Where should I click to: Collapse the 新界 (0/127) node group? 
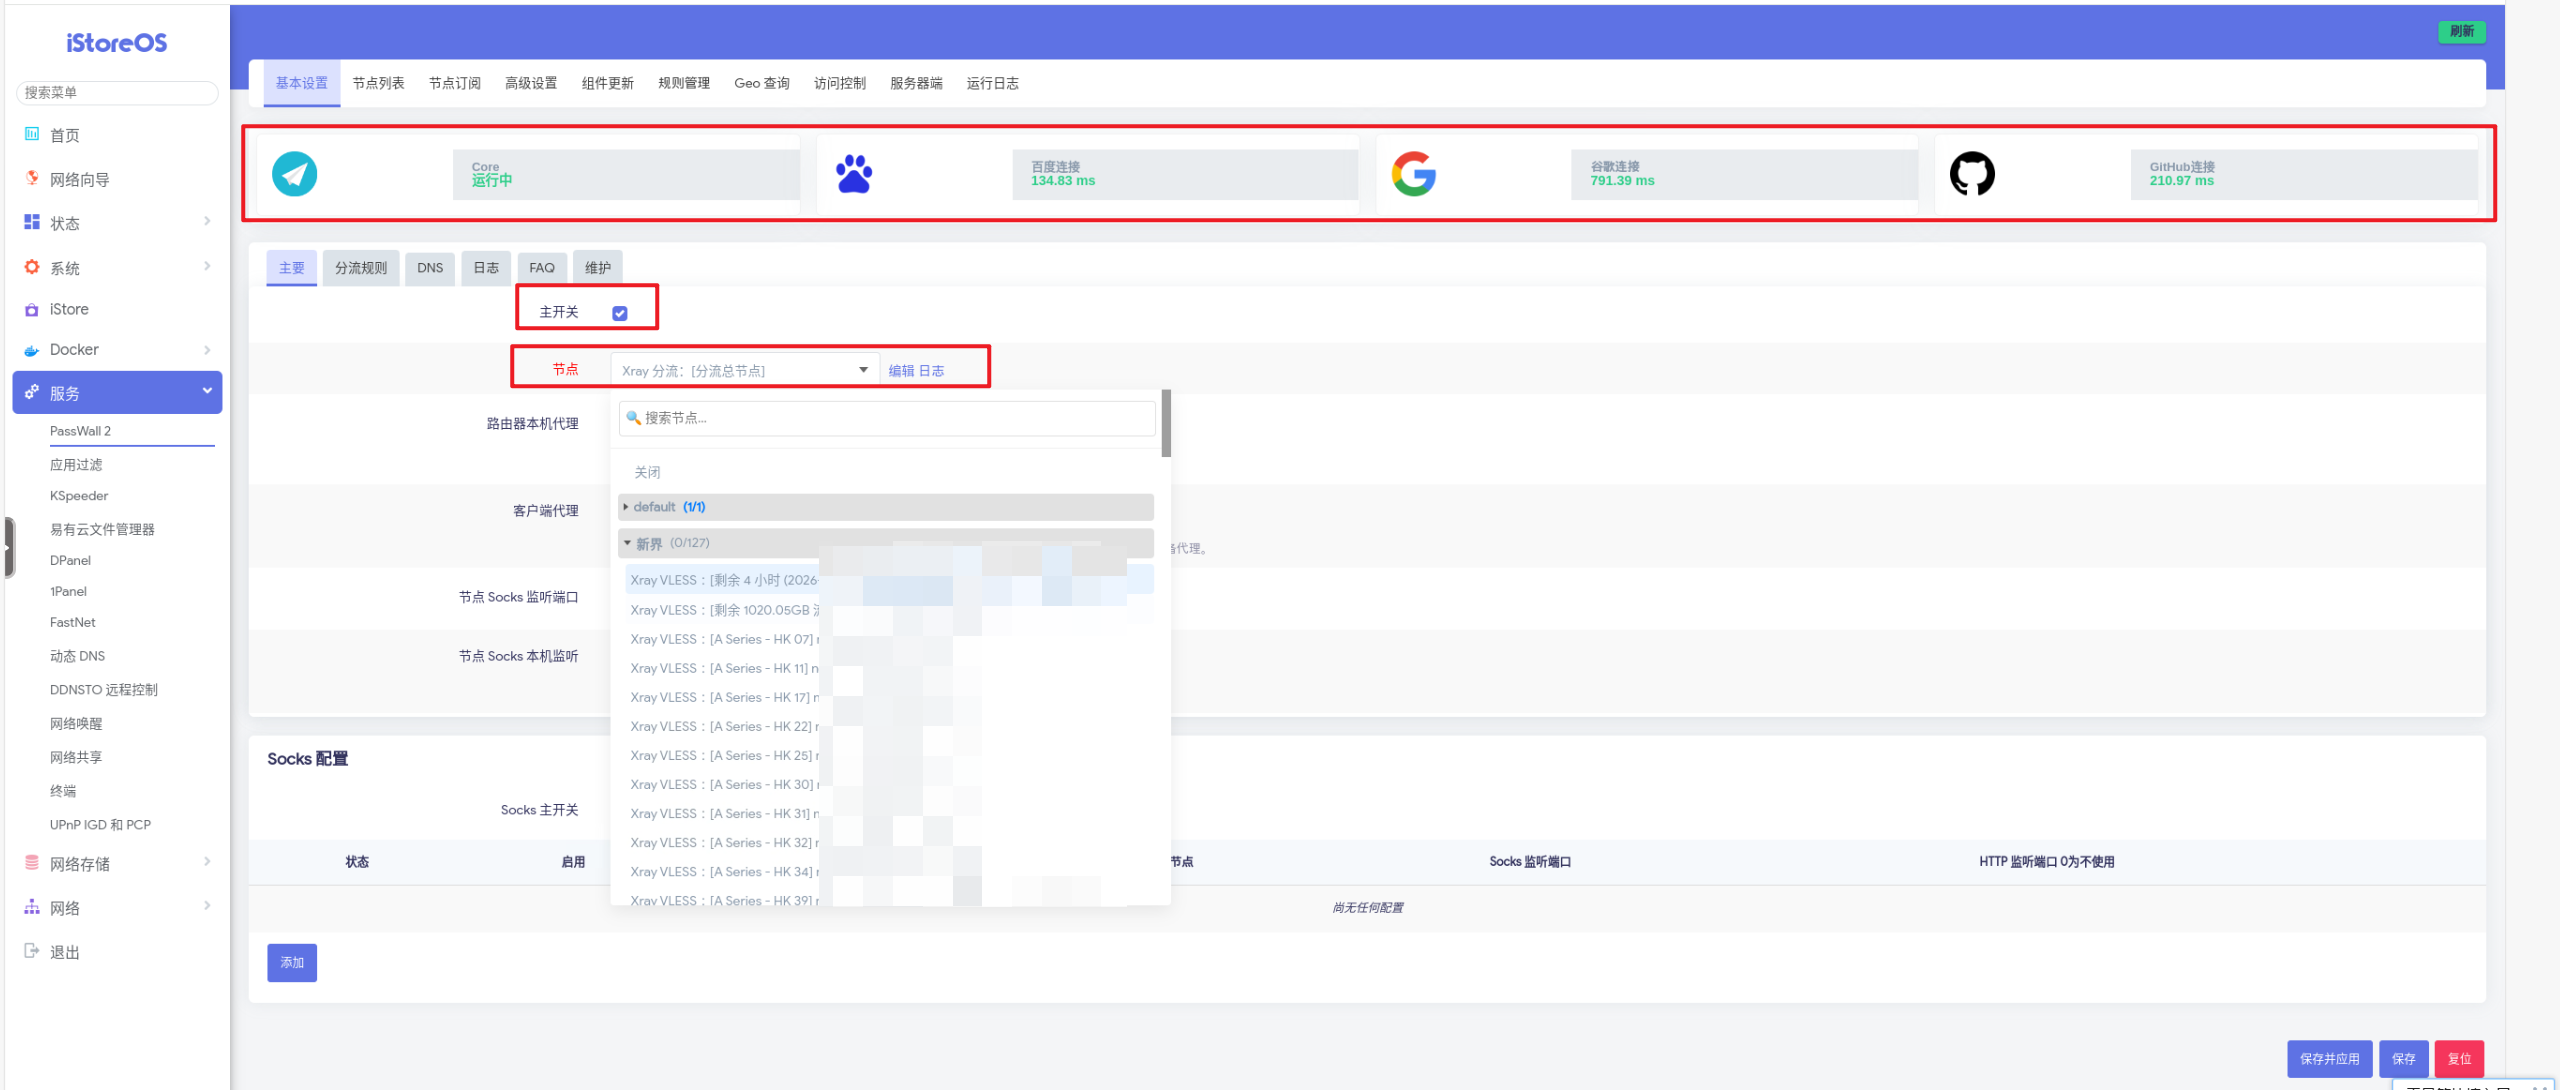point(886,543)
